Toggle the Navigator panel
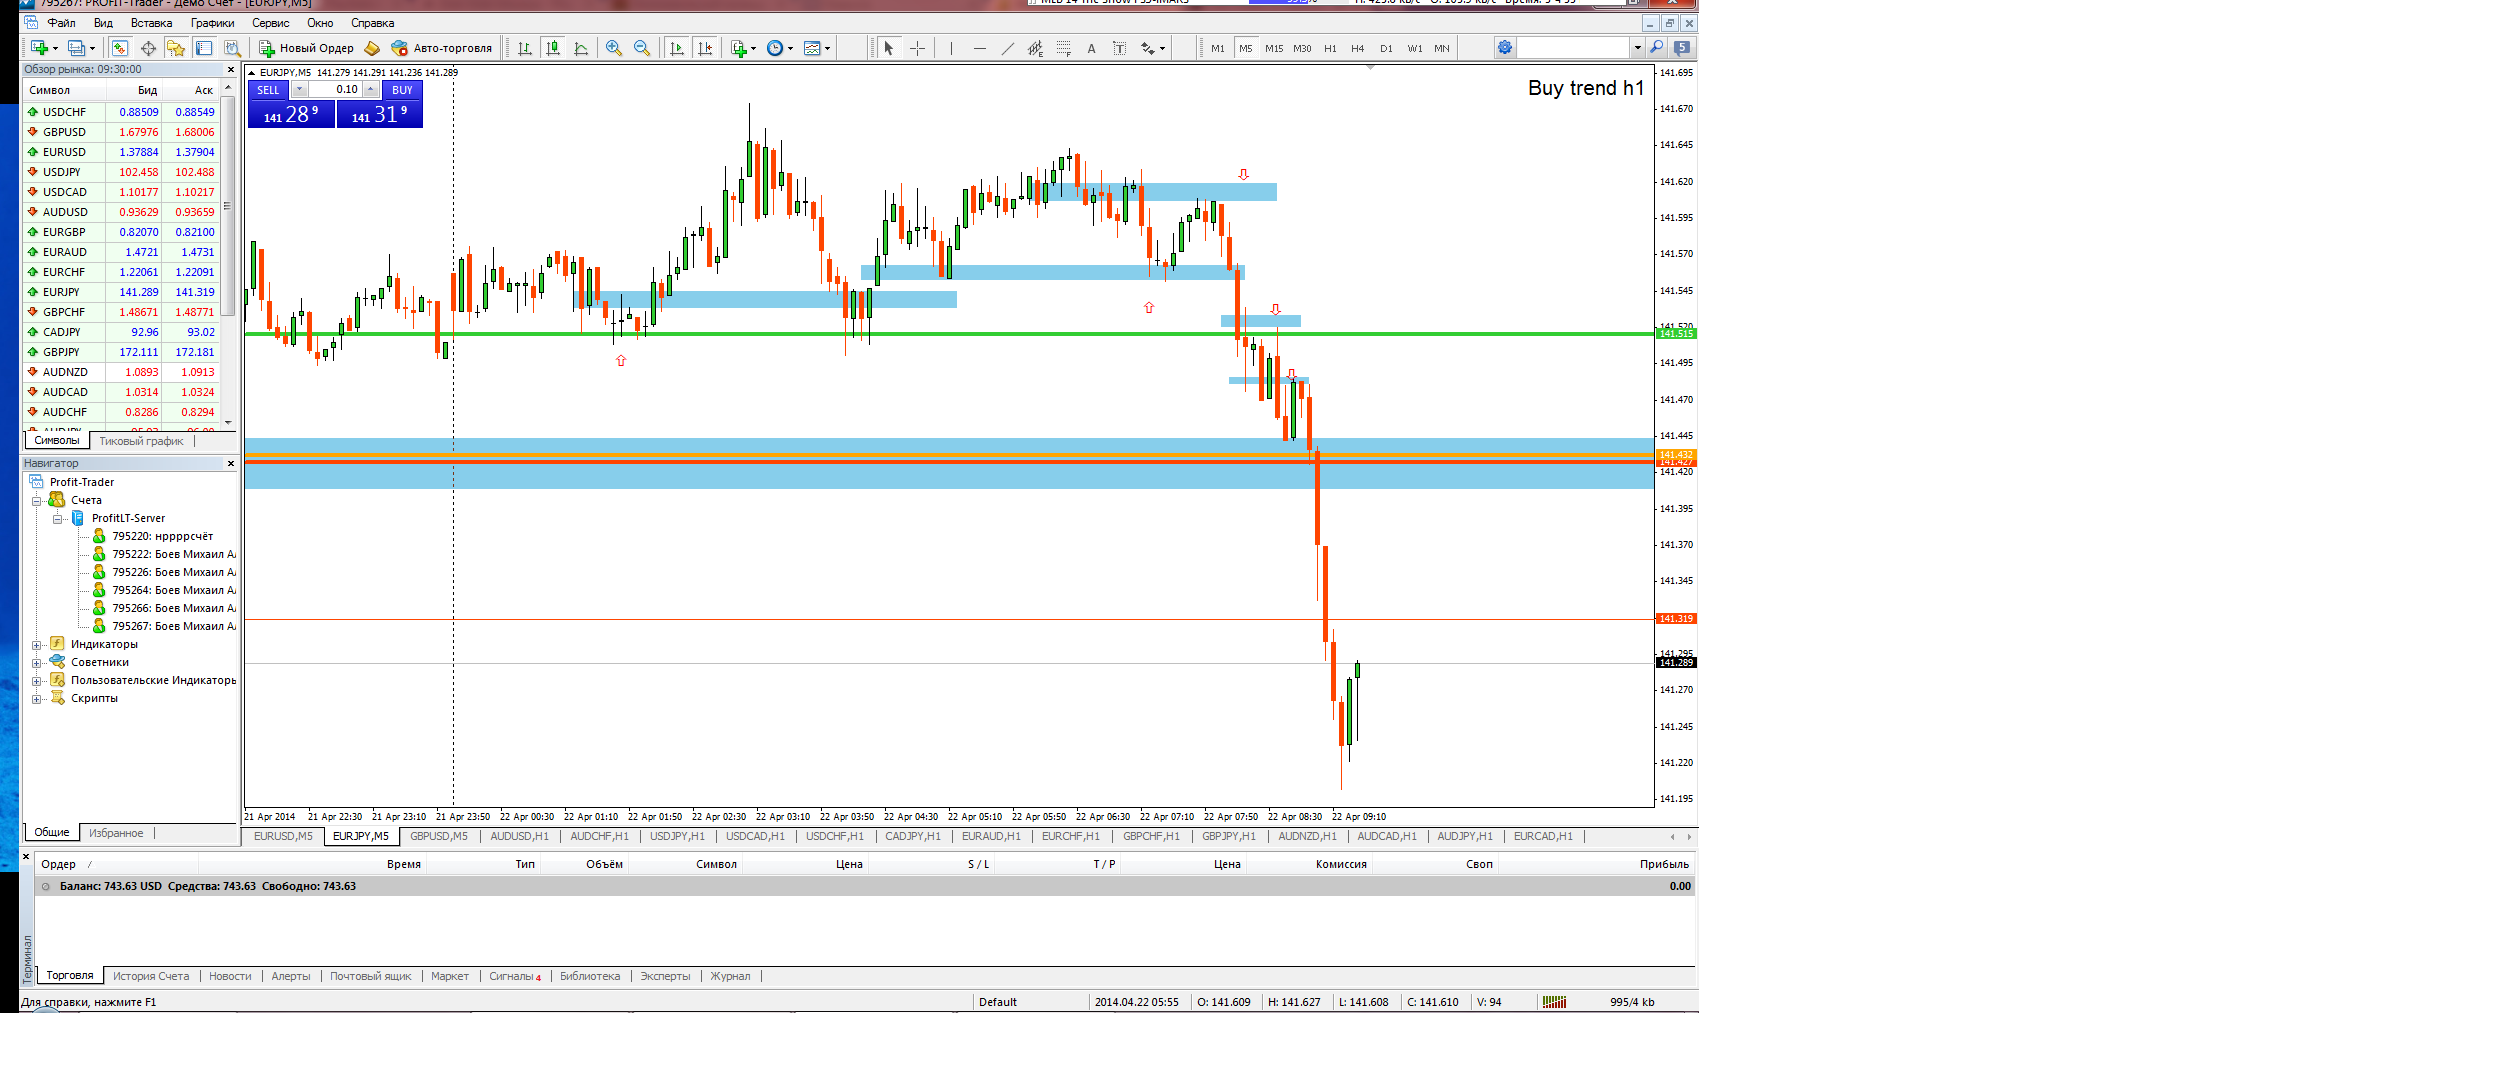Screen dimensions: 2504x1086 (x=176, y=48)
